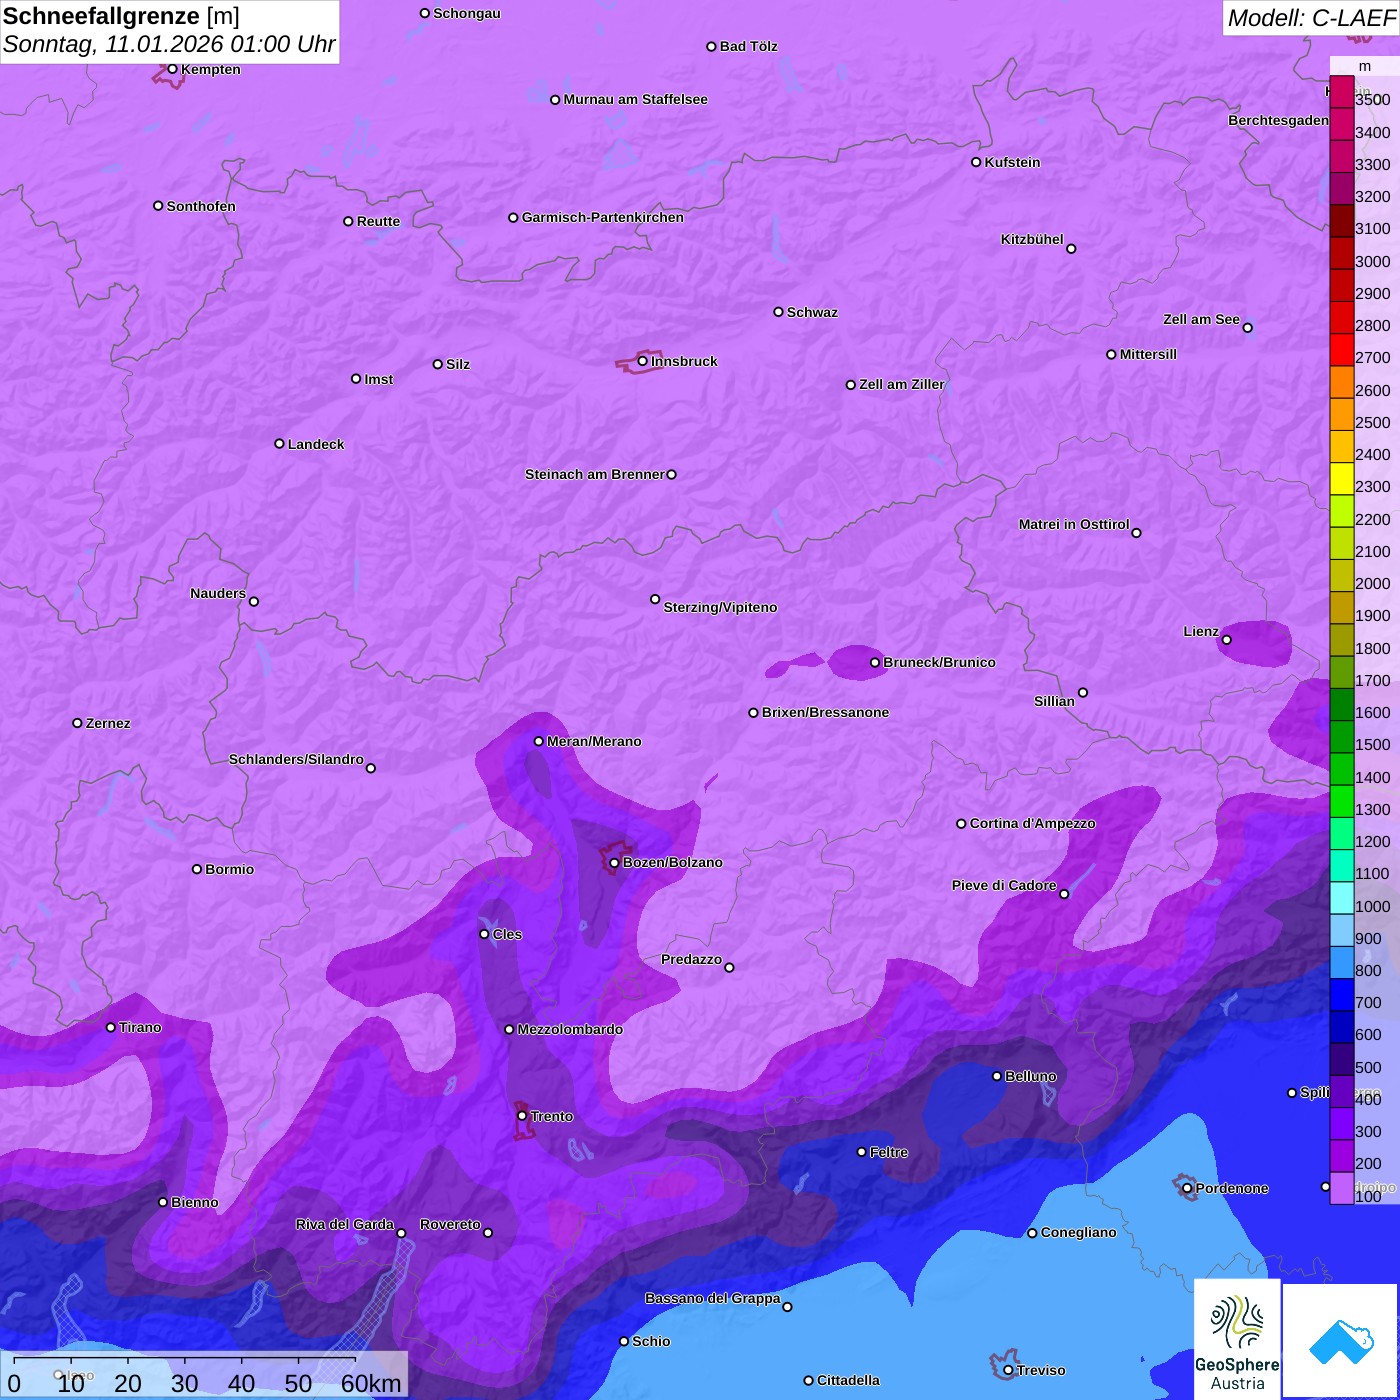This screenshot has width=1400, height=1400.
Task: Click the GeoSphere Austria logo
Action: 1237,1339
